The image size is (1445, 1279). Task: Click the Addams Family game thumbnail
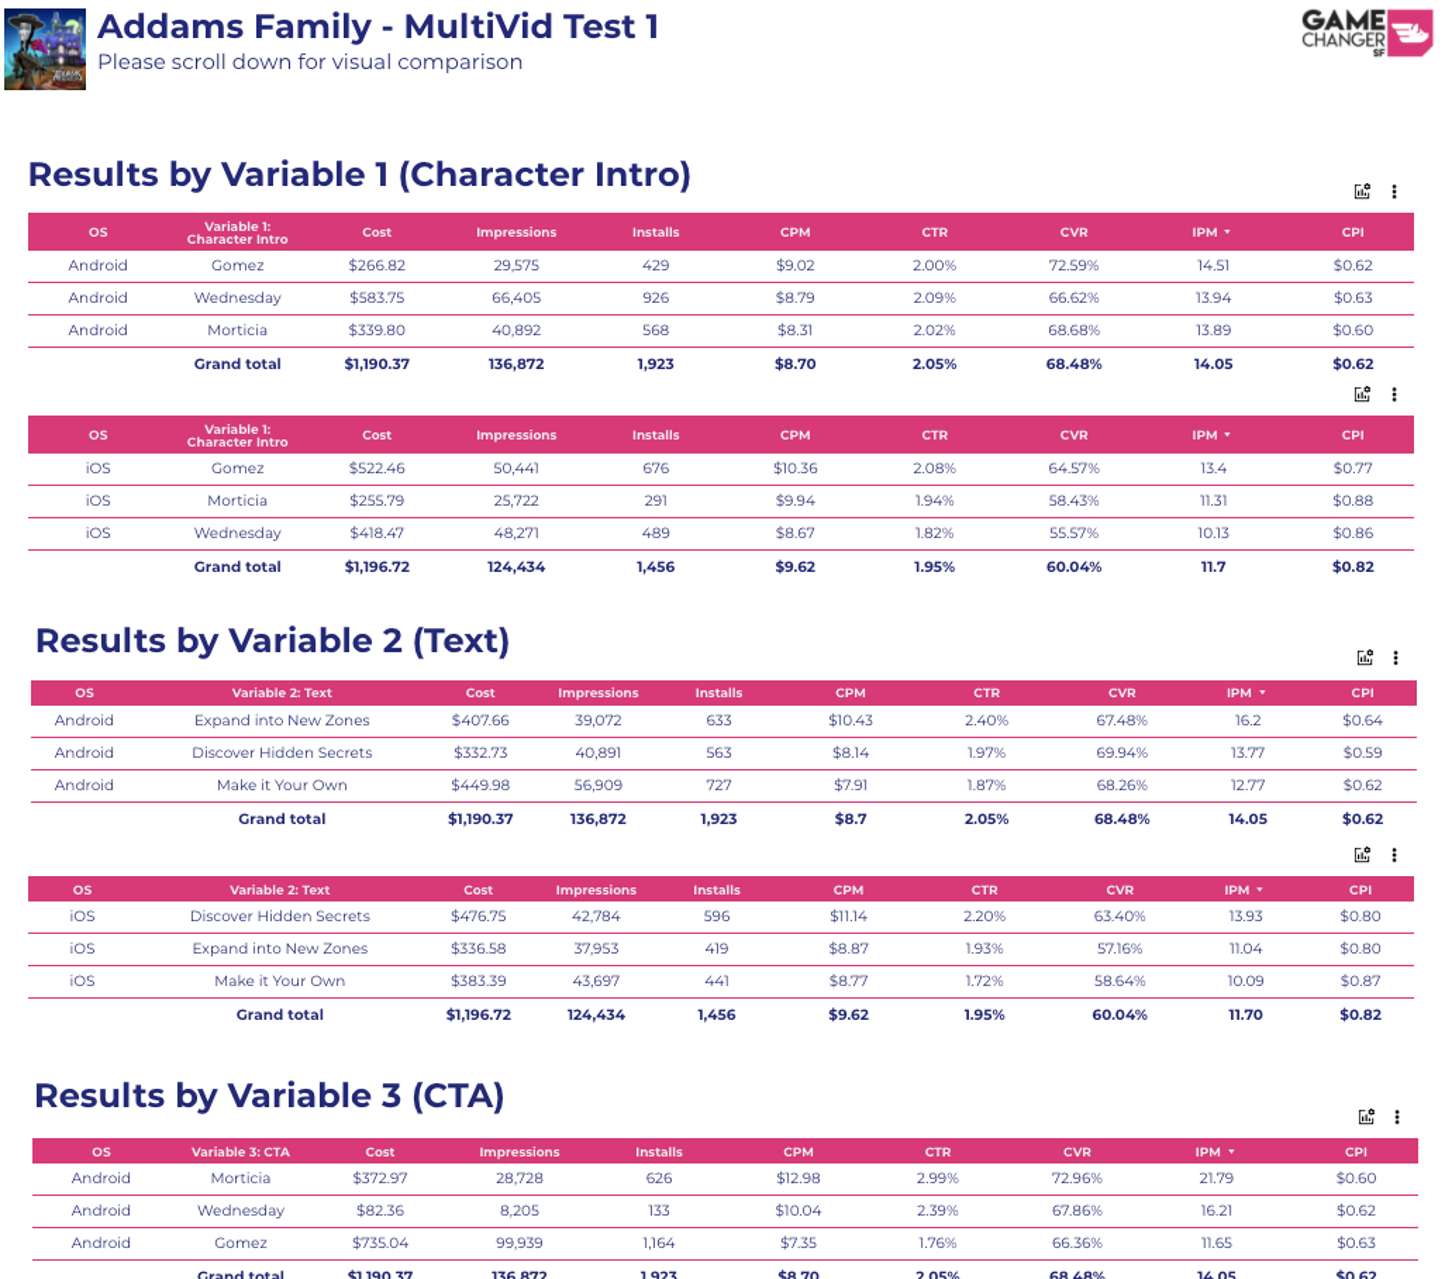[45, 49]
